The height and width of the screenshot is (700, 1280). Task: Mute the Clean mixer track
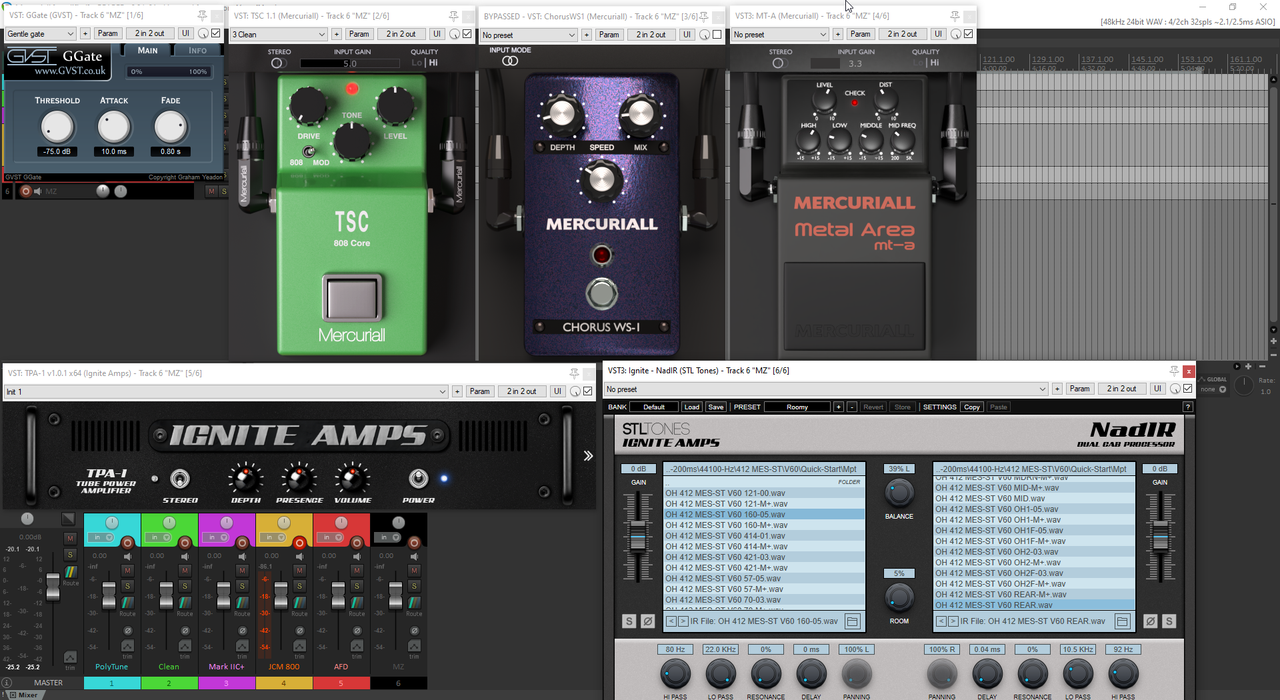click(184, 569)
